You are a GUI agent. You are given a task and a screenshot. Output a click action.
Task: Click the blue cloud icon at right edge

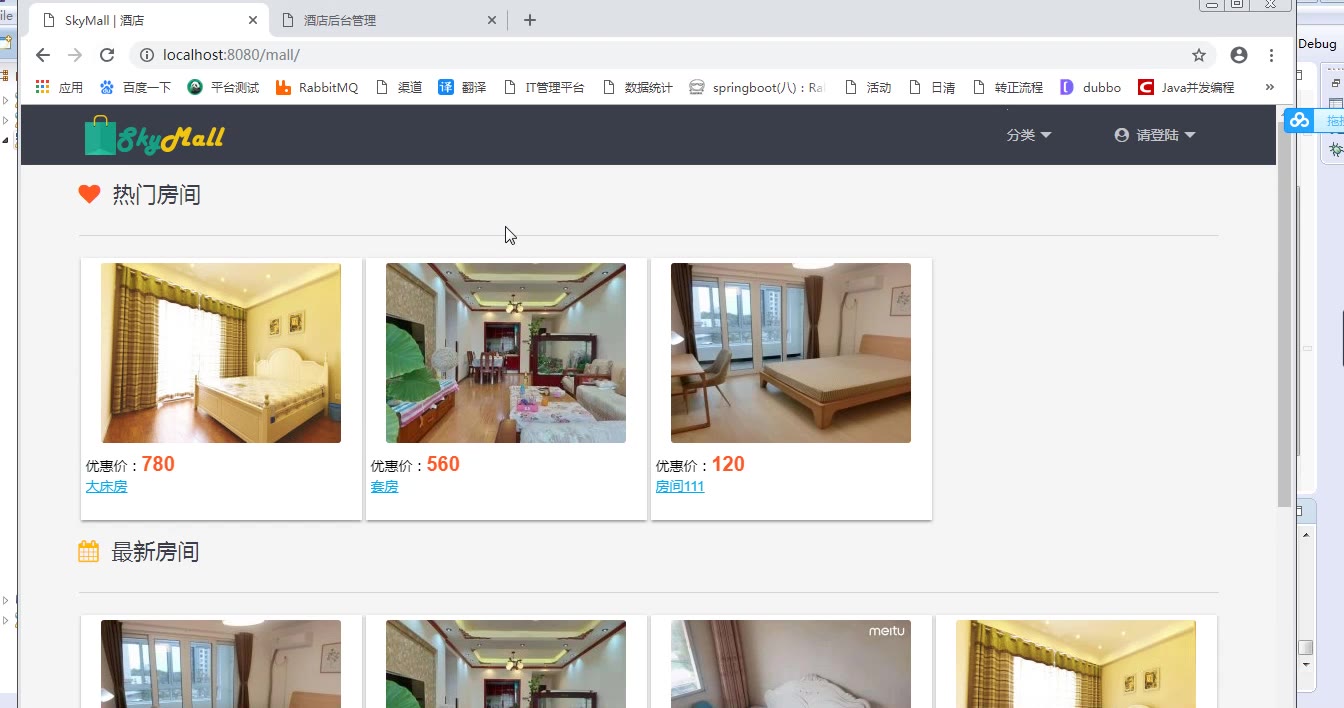pyautogui.click(x=1299, y=120)
